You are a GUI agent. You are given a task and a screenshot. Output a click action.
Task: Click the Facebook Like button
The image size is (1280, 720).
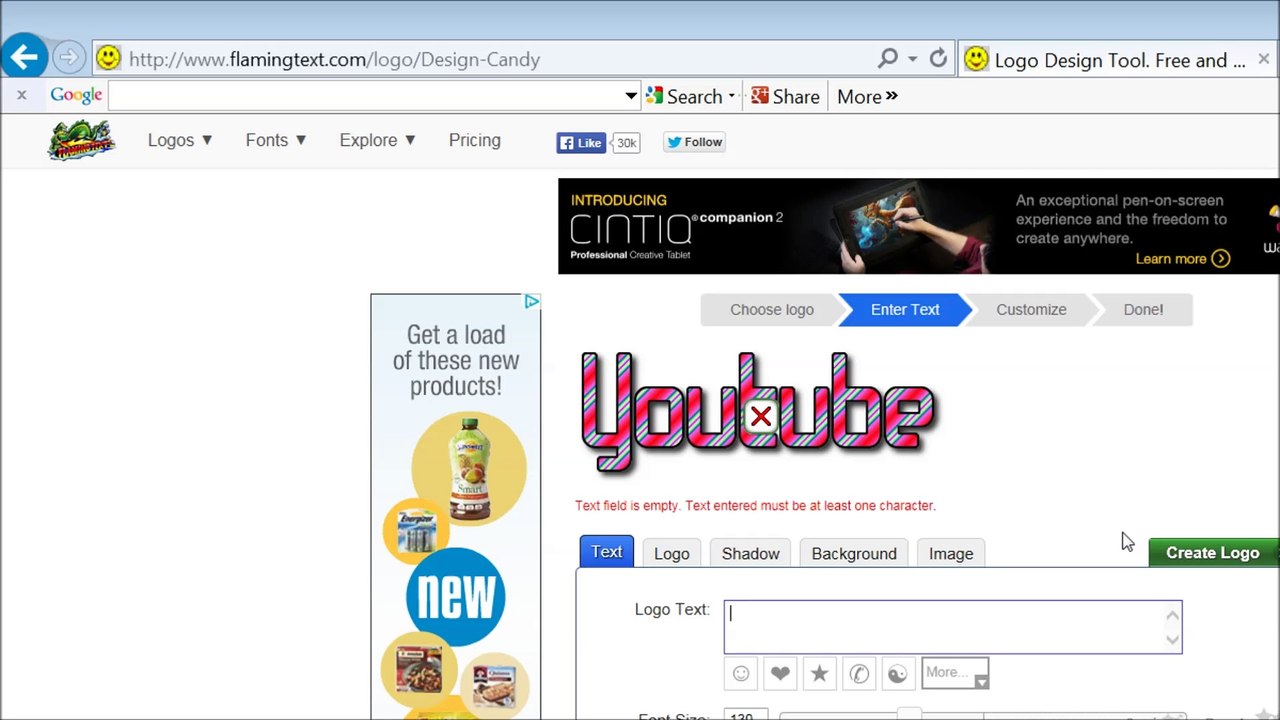(582, 143)
